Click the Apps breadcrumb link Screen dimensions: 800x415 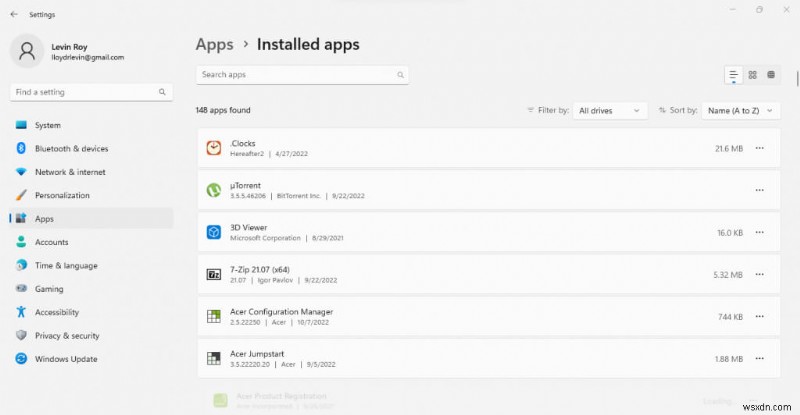(214, 44)
